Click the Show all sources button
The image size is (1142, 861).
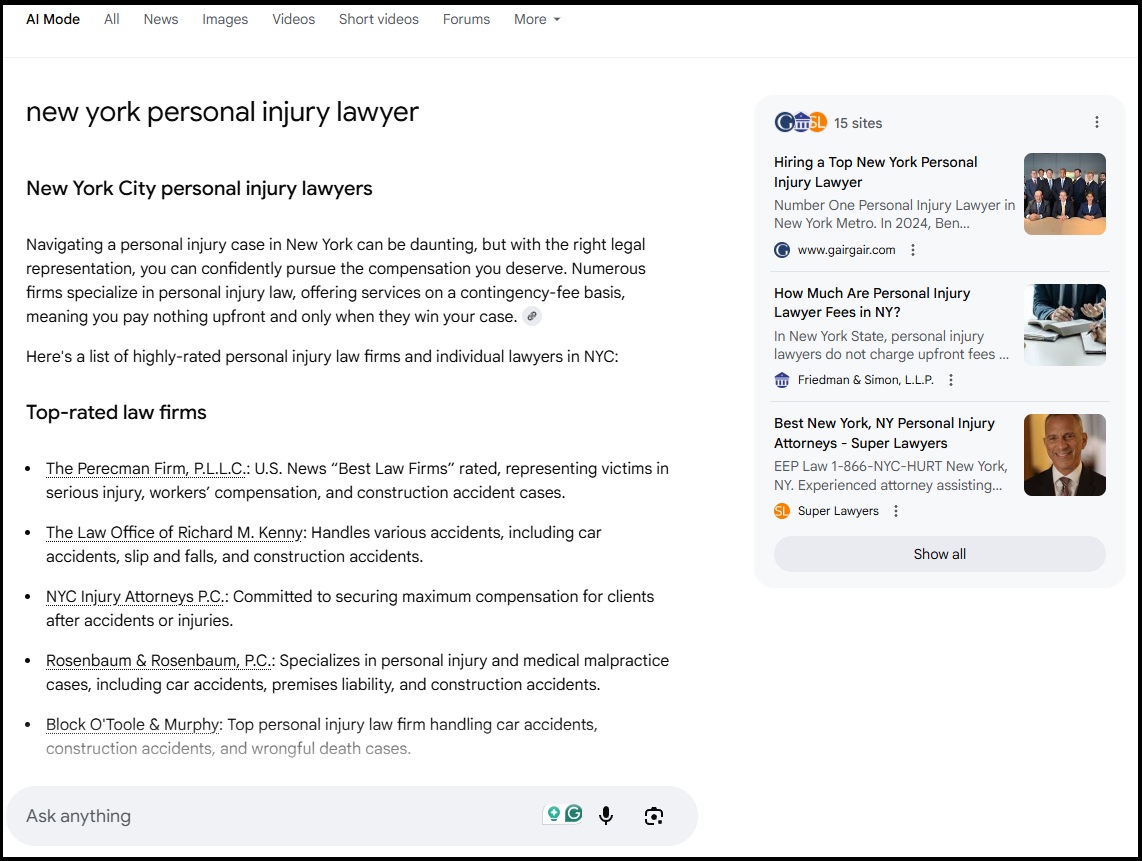[x=940, y=554]
